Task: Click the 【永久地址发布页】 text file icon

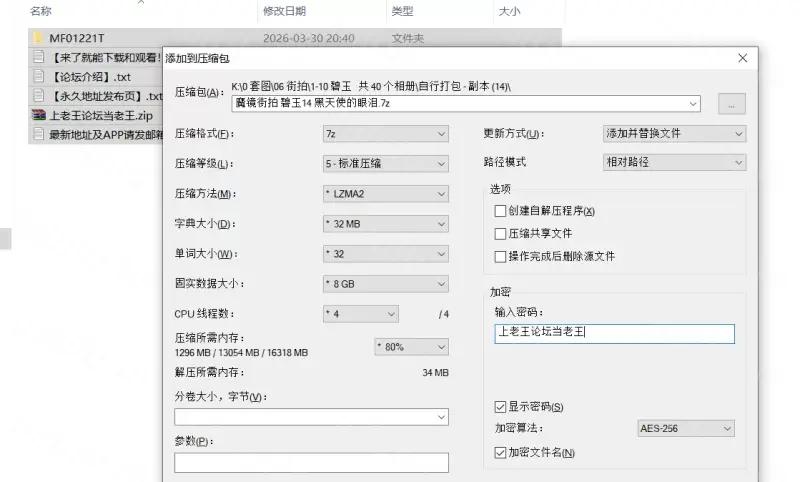Action: pyautogui.click(x=38, y=96)
